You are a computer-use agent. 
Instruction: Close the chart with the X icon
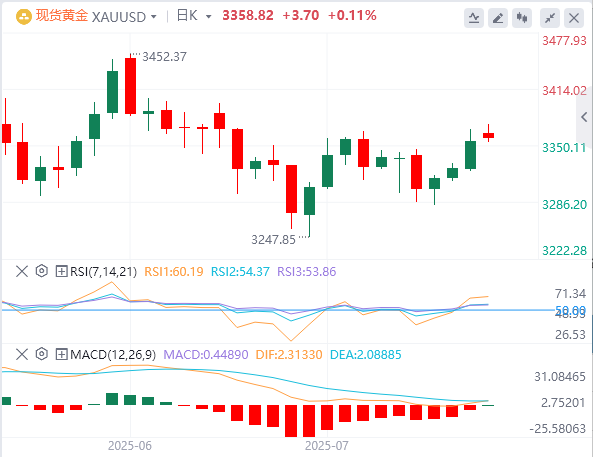tap(574, 18)
